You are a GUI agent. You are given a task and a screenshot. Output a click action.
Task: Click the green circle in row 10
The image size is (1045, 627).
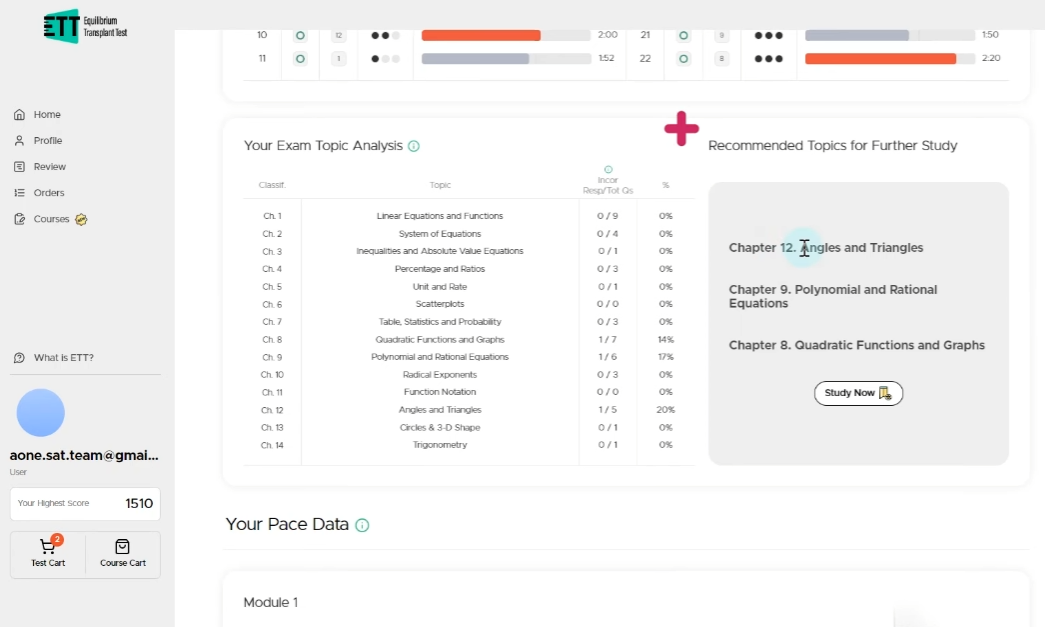[299, 35]
